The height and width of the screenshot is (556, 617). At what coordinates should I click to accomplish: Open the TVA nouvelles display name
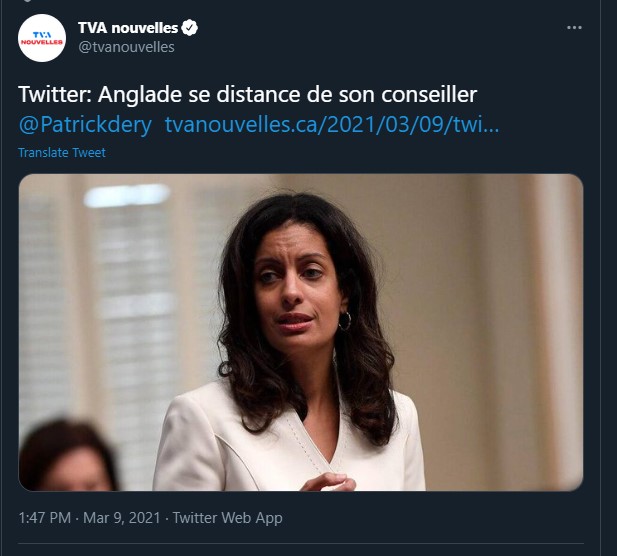(x=128, y=28)
